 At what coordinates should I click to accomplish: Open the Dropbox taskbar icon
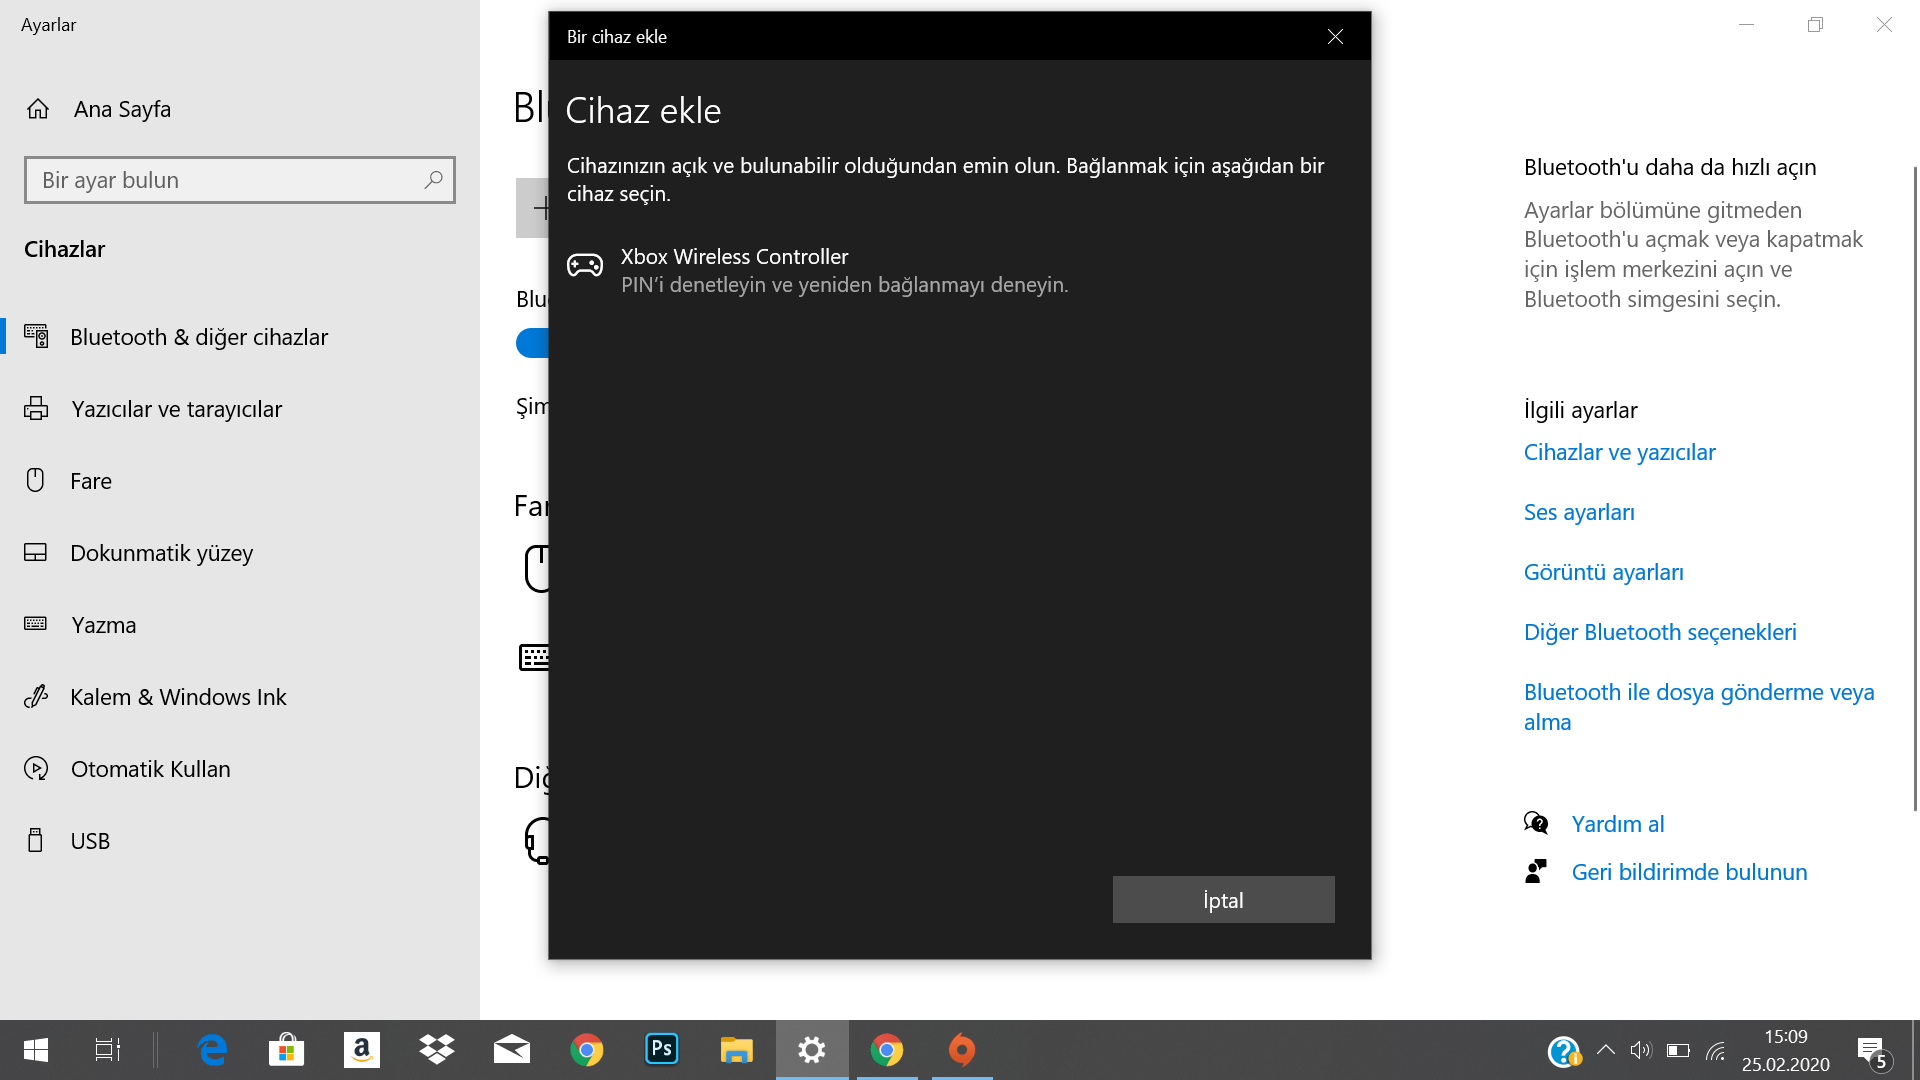coord(437,1049)
